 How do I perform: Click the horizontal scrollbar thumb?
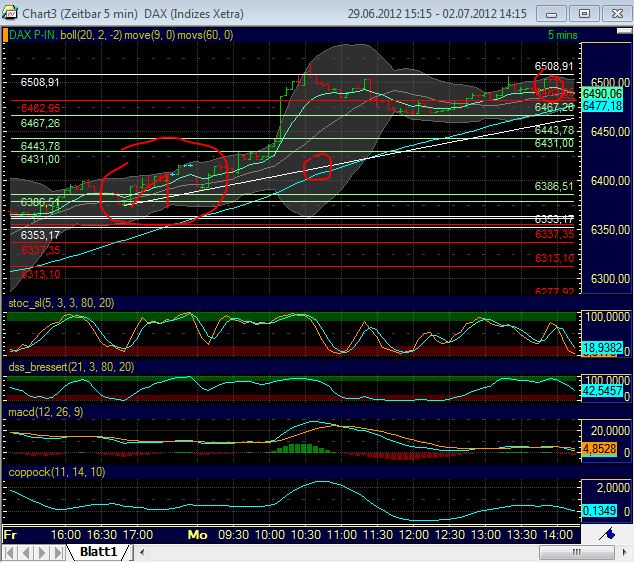tap(576, 552)
